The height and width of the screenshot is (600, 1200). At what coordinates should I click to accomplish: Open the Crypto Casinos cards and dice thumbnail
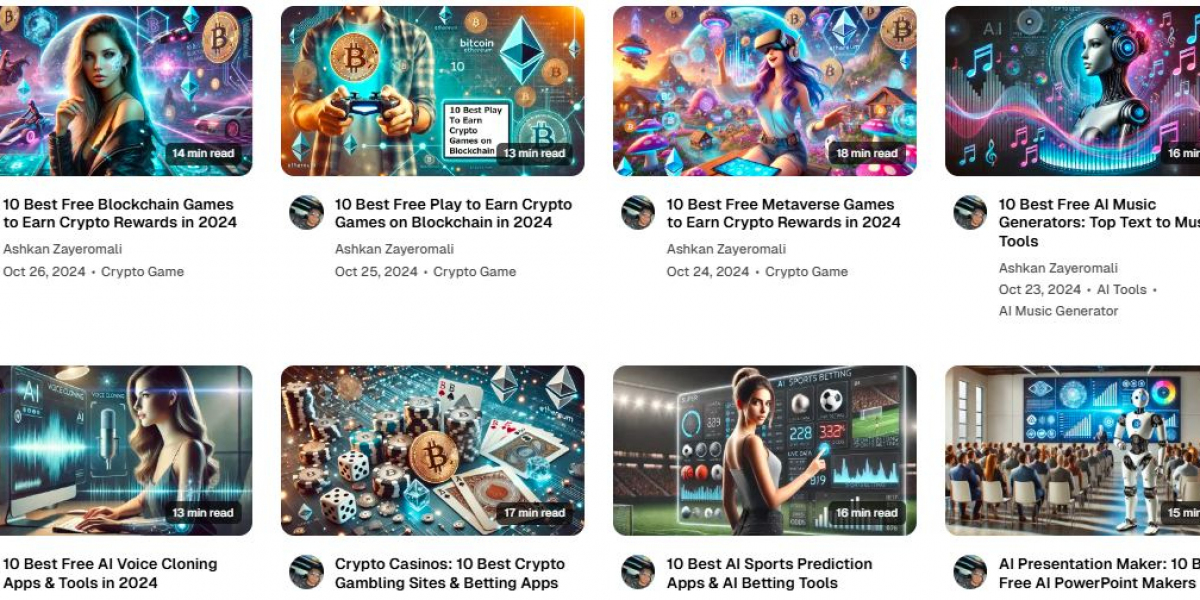(432, 450)
